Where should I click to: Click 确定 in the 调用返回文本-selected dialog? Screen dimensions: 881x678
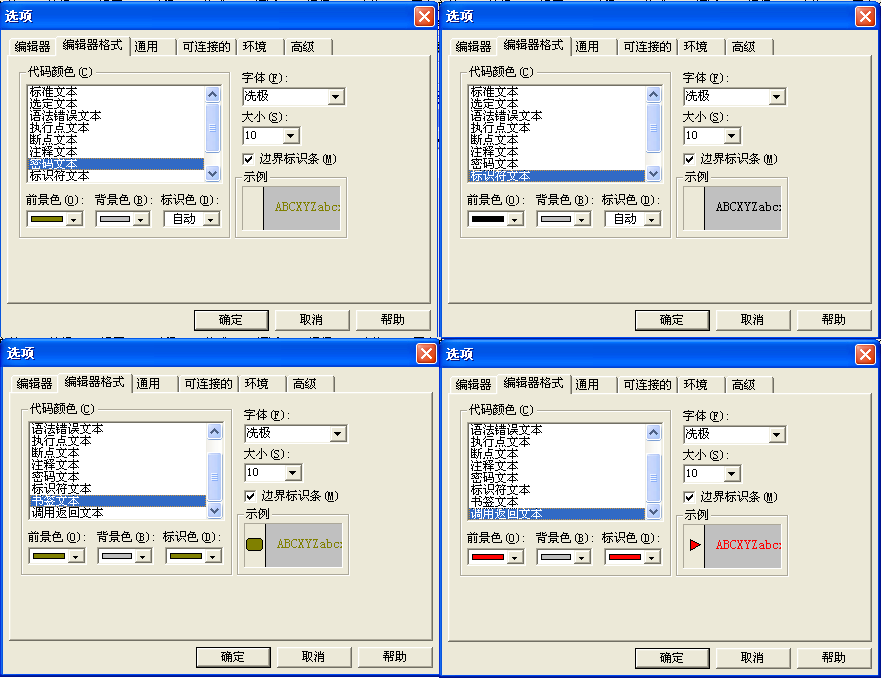[672, 658]
